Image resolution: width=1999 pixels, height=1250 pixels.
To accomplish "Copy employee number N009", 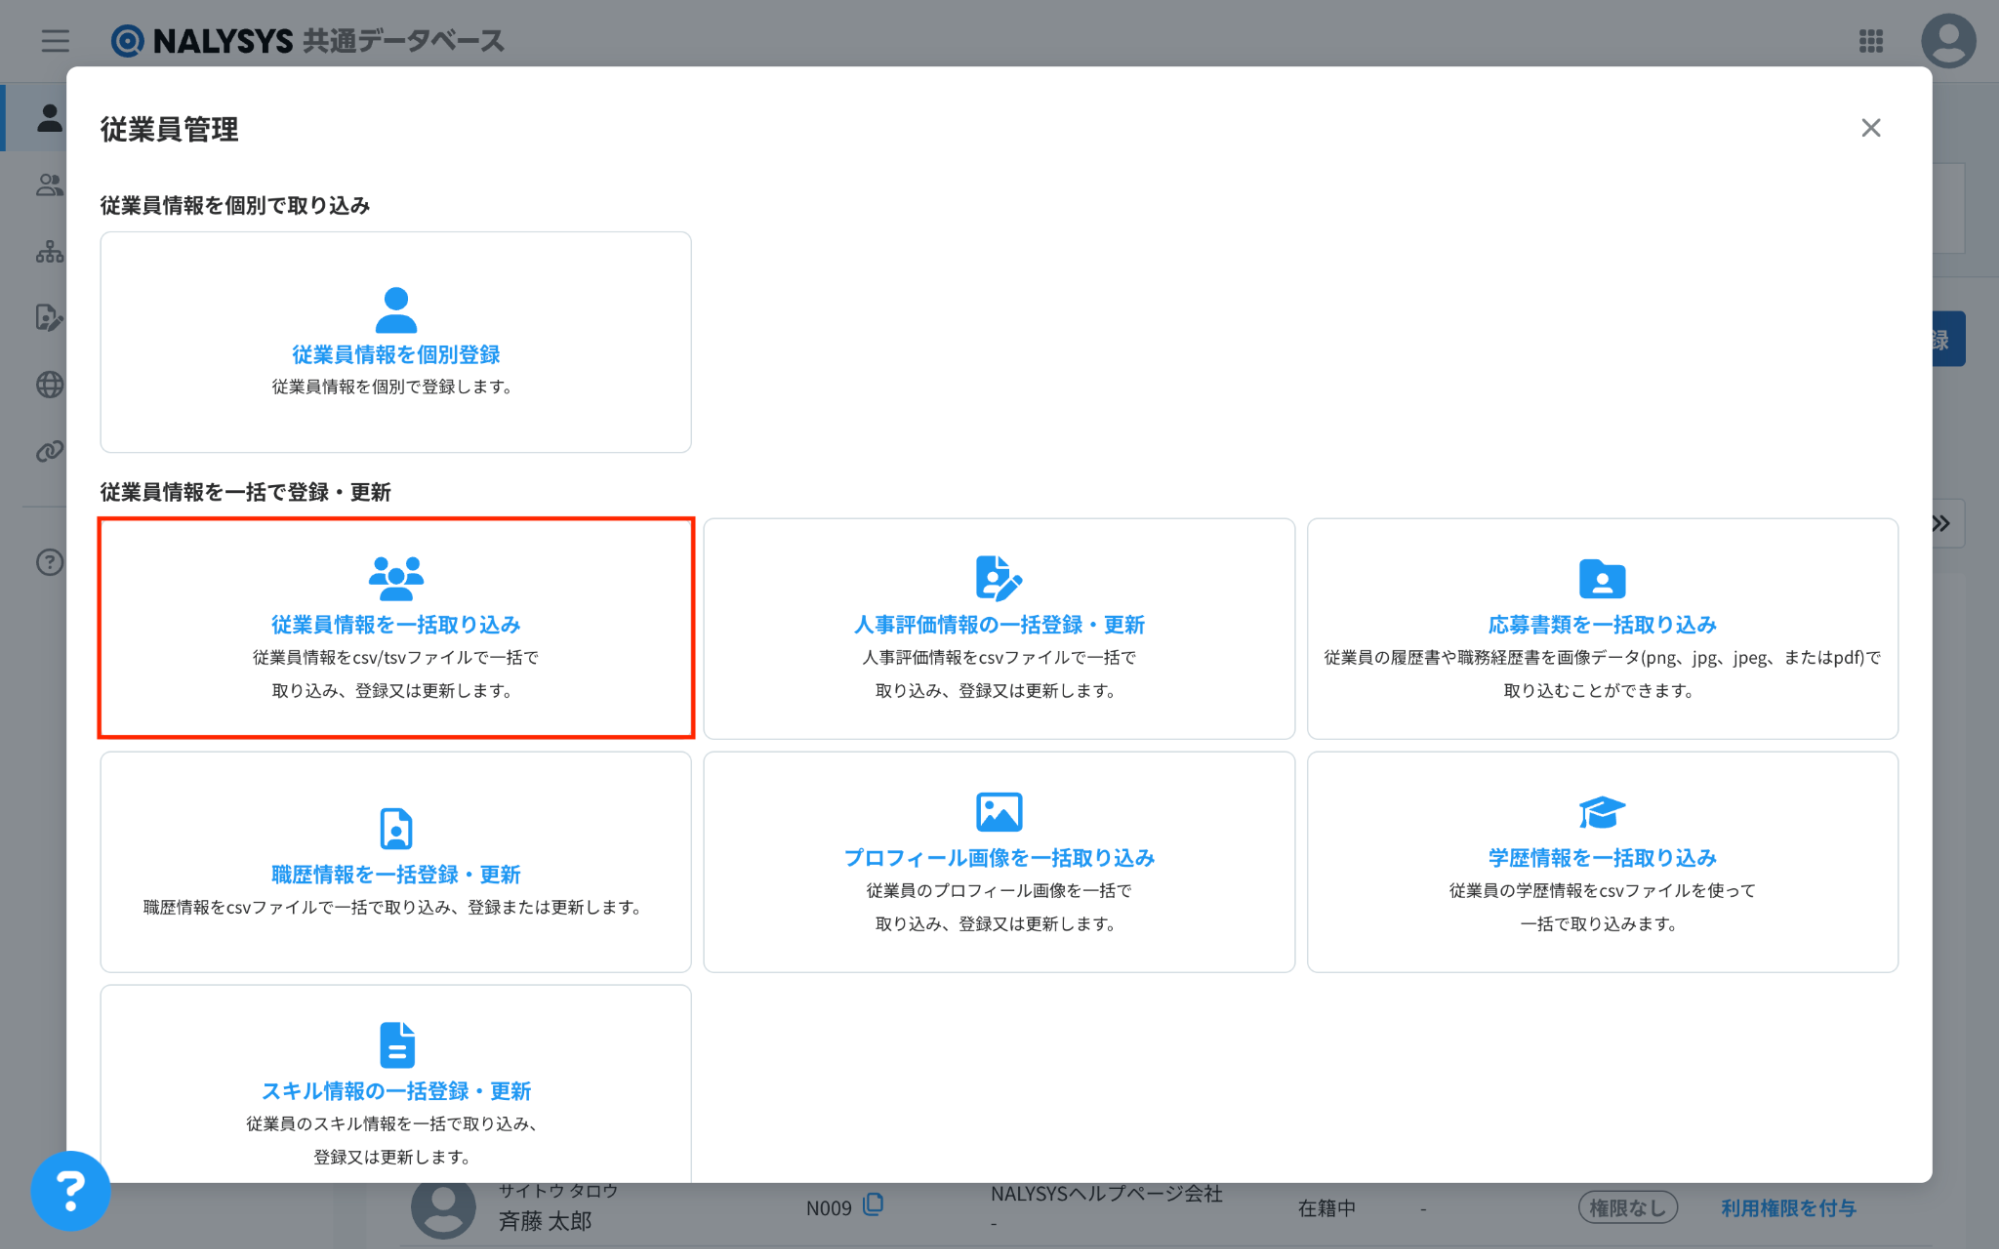I will (873, 1205).
